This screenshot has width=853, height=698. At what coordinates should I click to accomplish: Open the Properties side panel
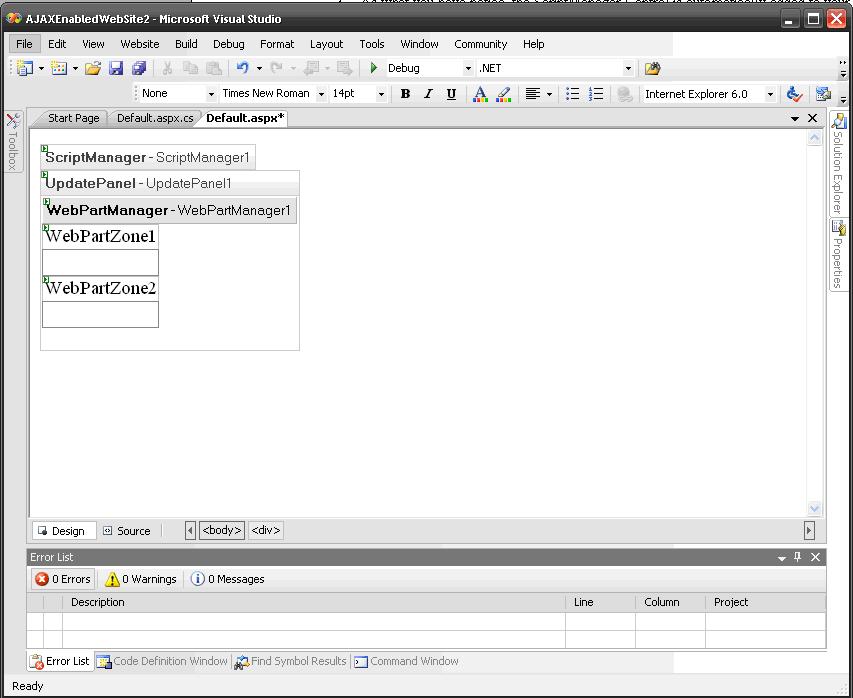(838, 254)
